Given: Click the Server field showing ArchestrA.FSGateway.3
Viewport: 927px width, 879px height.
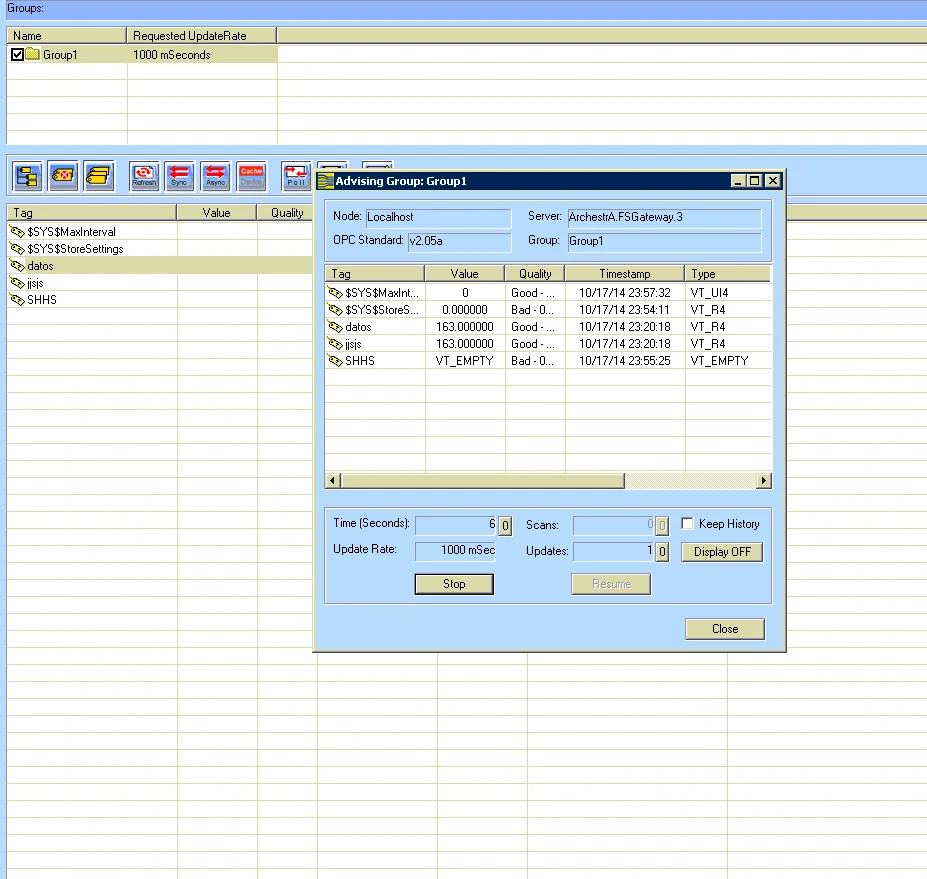Looking at the screenshot, I should click(665, 218).
